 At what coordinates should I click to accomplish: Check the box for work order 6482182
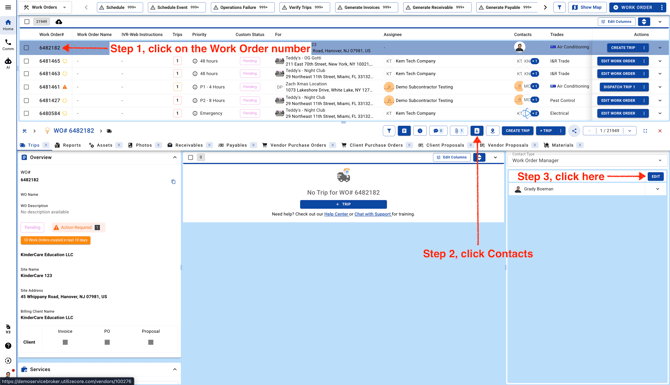coord(26,48)
